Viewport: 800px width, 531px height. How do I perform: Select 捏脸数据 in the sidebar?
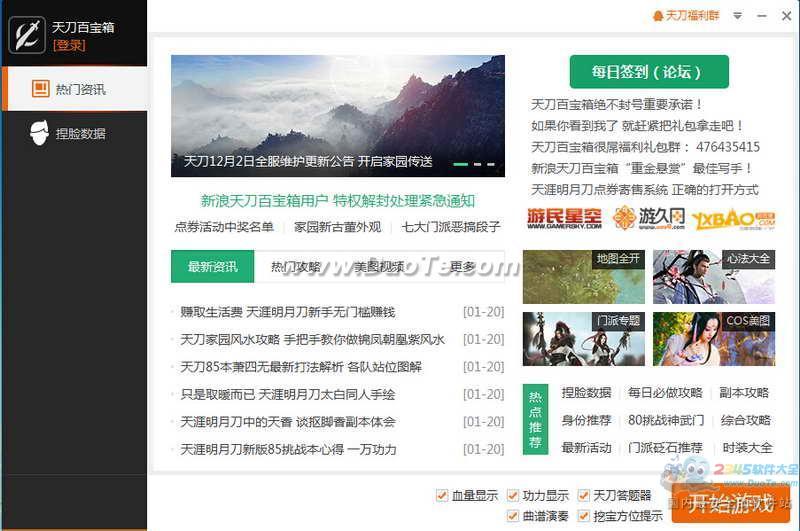74,133
